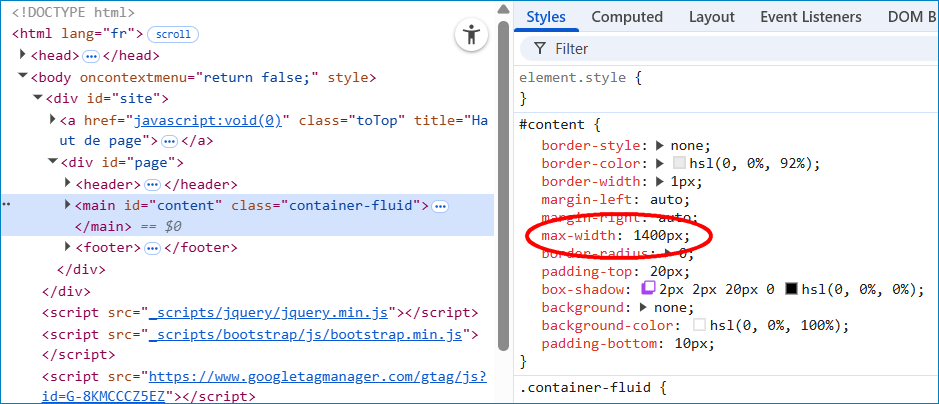Screen dimensions: 939x404
Task: Expand the border-style shorthand triangle
Action: 660,145
